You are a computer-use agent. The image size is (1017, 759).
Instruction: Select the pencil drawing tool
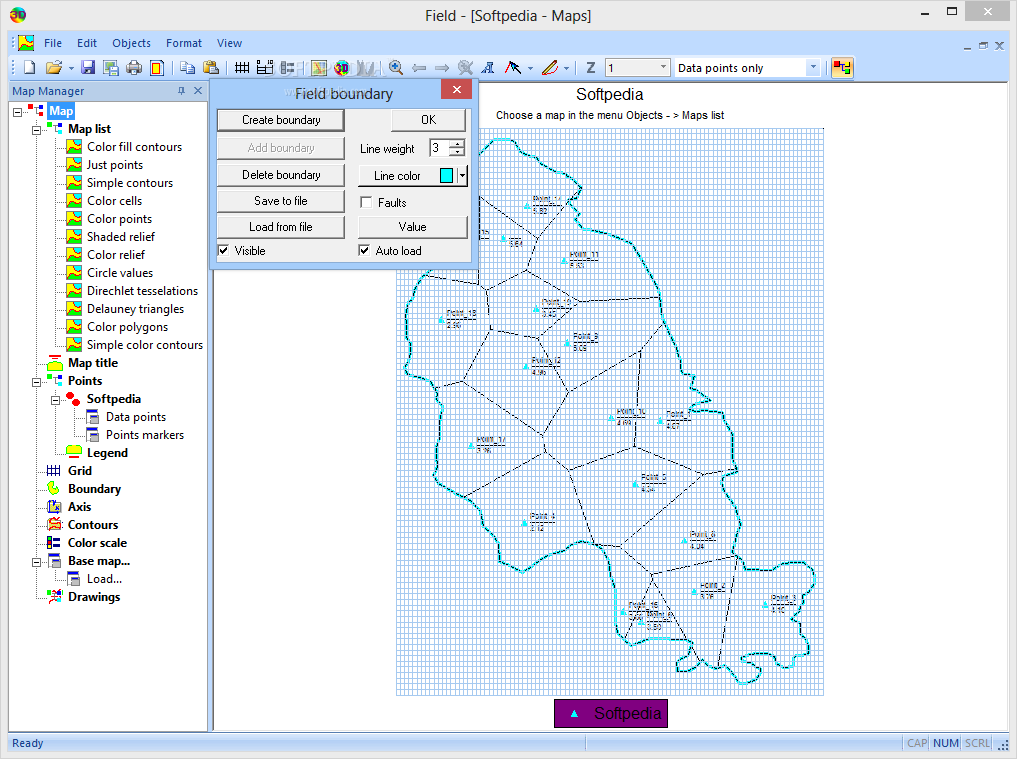[550, 67]
